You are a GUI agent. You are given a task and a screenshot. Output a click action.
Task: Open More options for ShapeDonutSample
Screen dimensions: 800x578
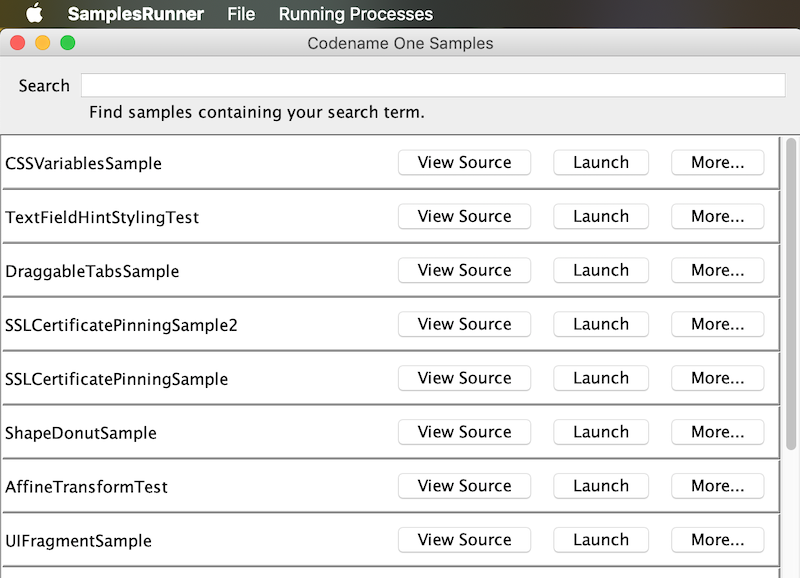pyautogui.click(x=717, y=432)
